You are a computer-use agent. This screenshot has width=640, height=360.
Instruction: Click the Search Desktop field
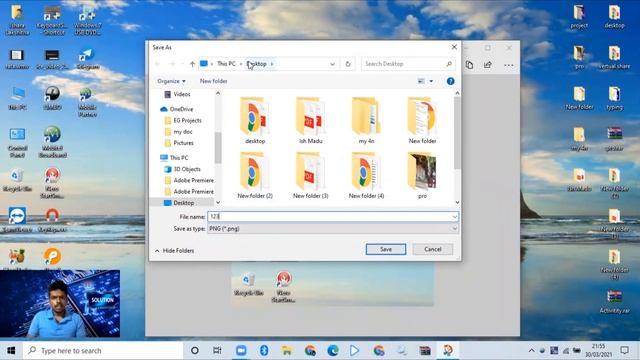click(x=408, y=64)
